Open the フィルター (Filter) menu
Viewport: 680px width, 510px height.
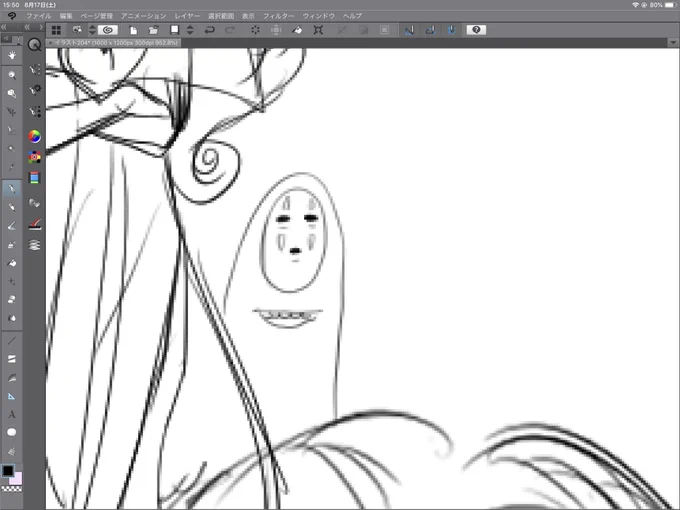pos(278,16)
